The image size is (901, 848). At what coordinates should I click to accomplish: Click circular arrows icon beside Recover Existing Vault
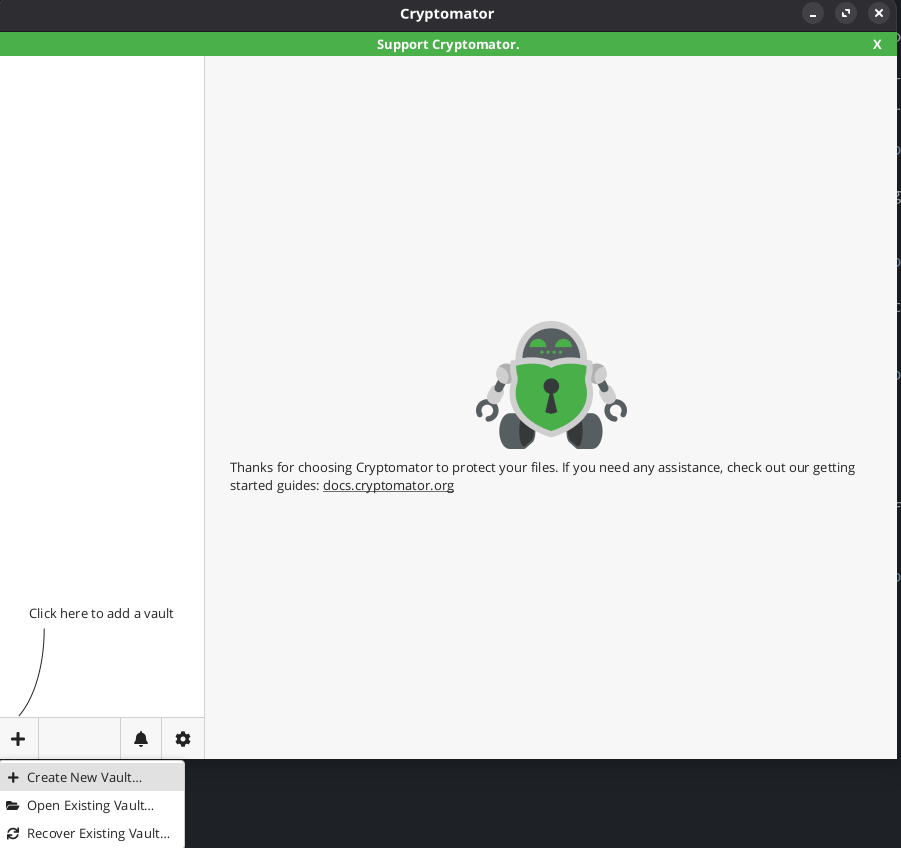[x=13, y=833]
